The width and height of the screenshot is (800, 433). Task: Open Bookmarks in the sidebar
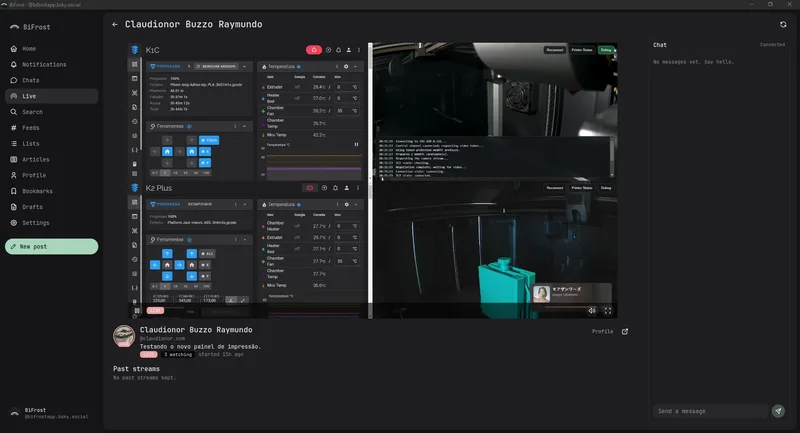51,191
